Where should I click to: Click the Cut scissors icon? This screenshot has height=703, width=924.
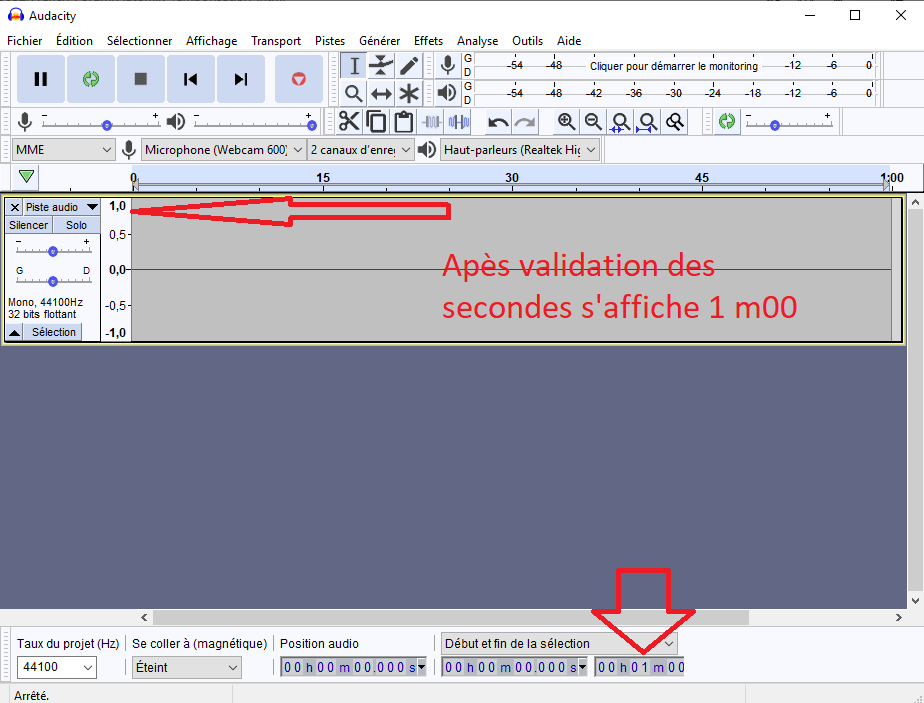coord(349,122)
